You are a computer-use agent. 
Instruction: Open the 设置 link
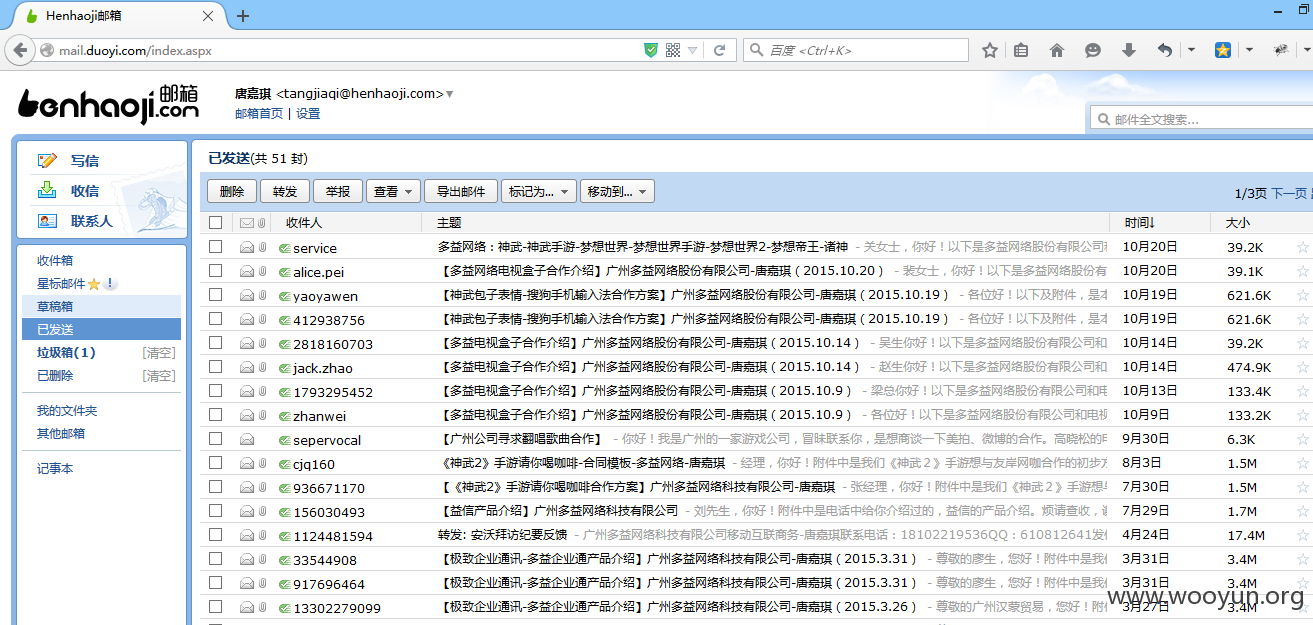308,114
